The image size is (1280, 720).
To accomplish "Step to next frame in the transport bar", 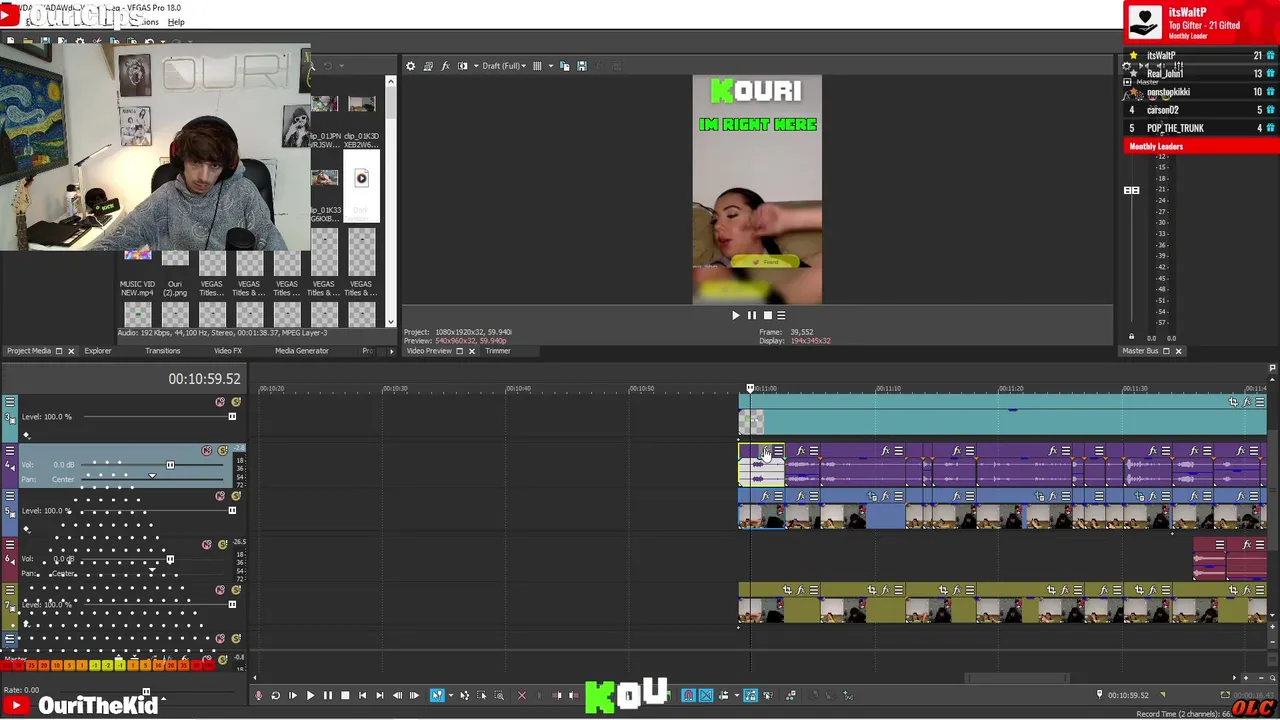I will [x=414, y=695].
